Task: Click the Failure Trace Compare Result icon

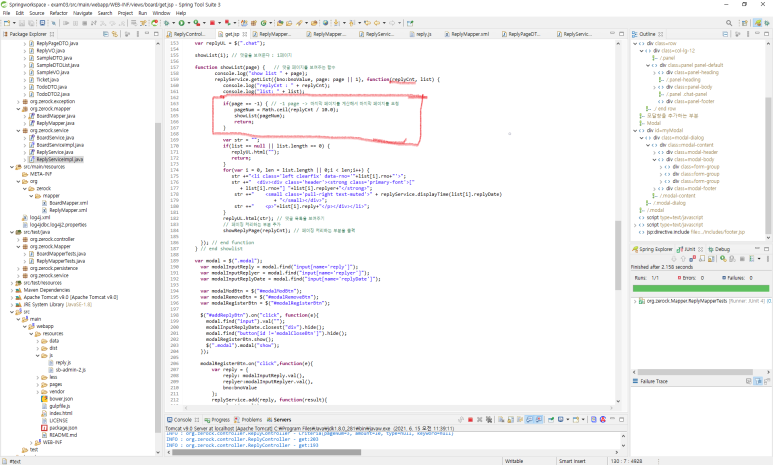Action: click(x=767, y=381)
